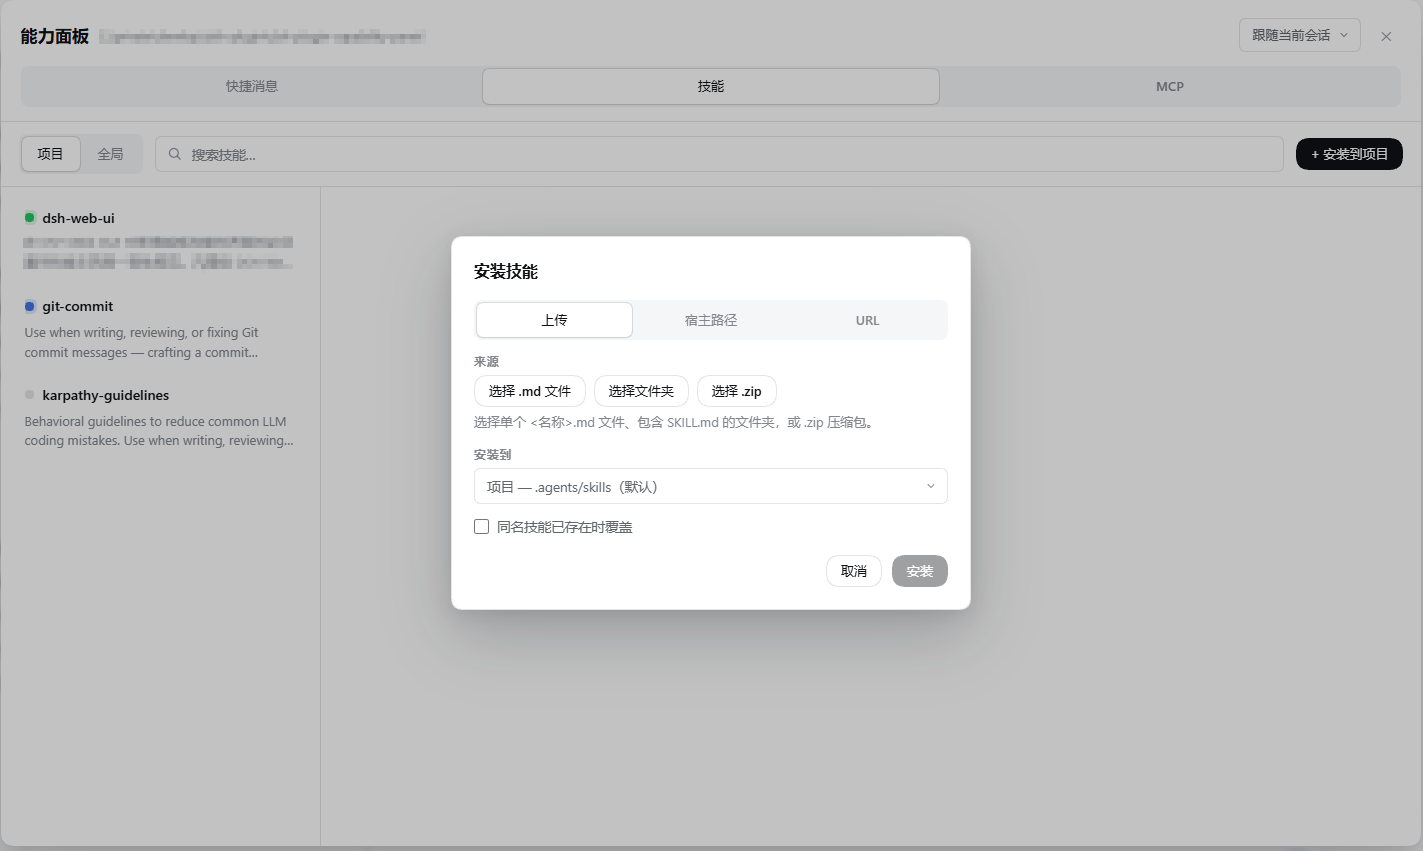Click the 选择 .md 文件 button
Image resolution: width=1423 pixels, height=851 pixels.
point(530,391)
